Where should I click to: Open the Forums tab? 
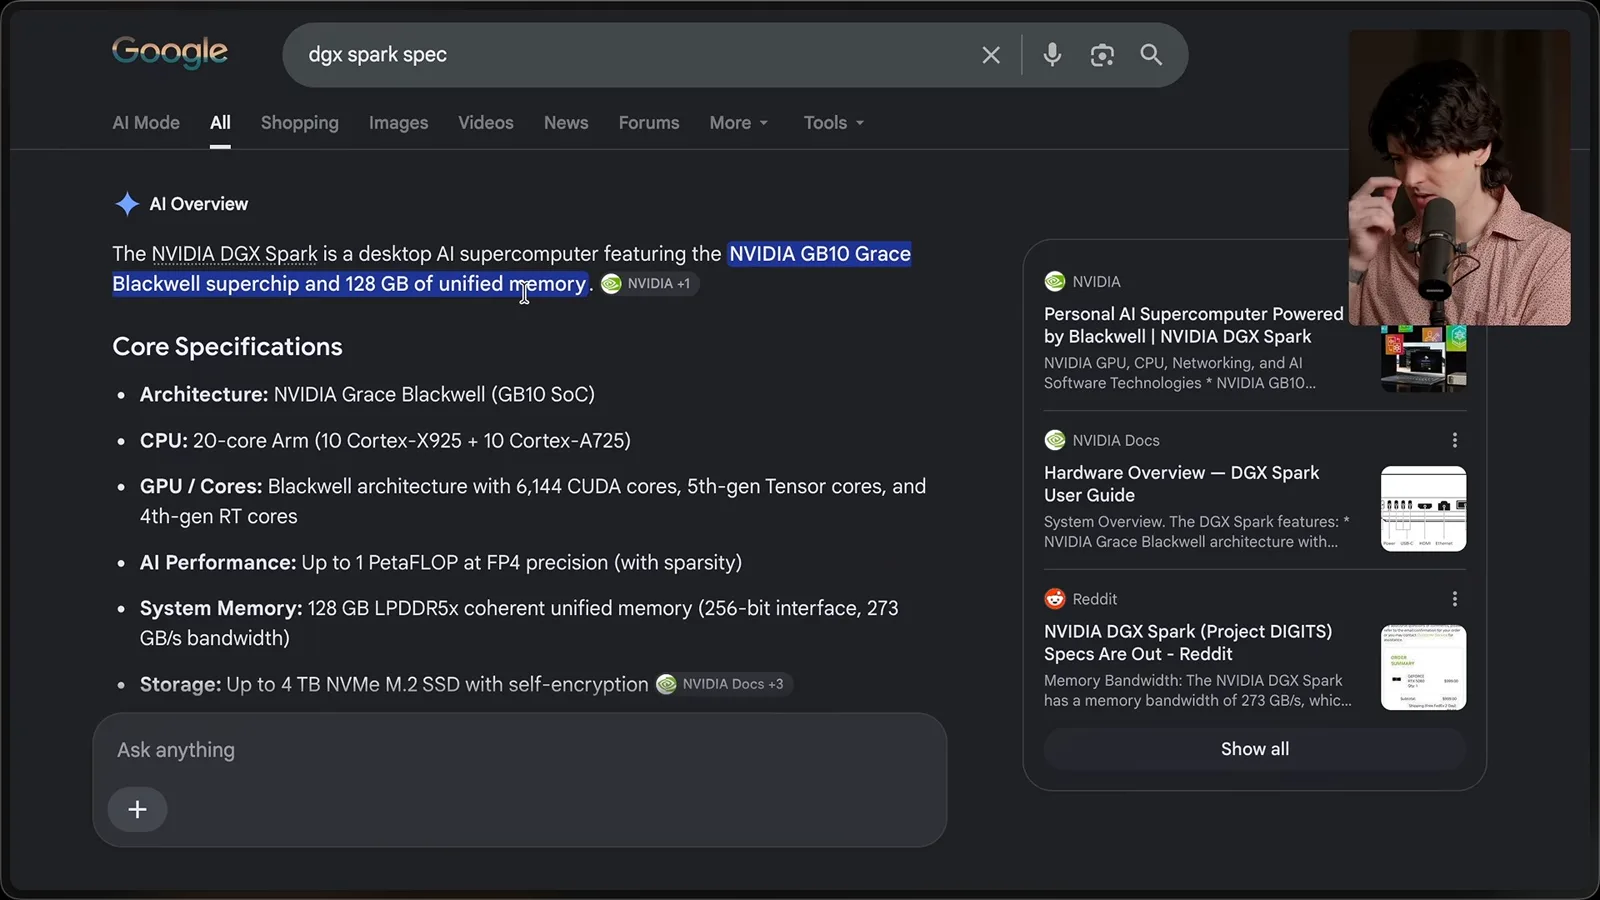pyautogui.click(x=649, y=123)
